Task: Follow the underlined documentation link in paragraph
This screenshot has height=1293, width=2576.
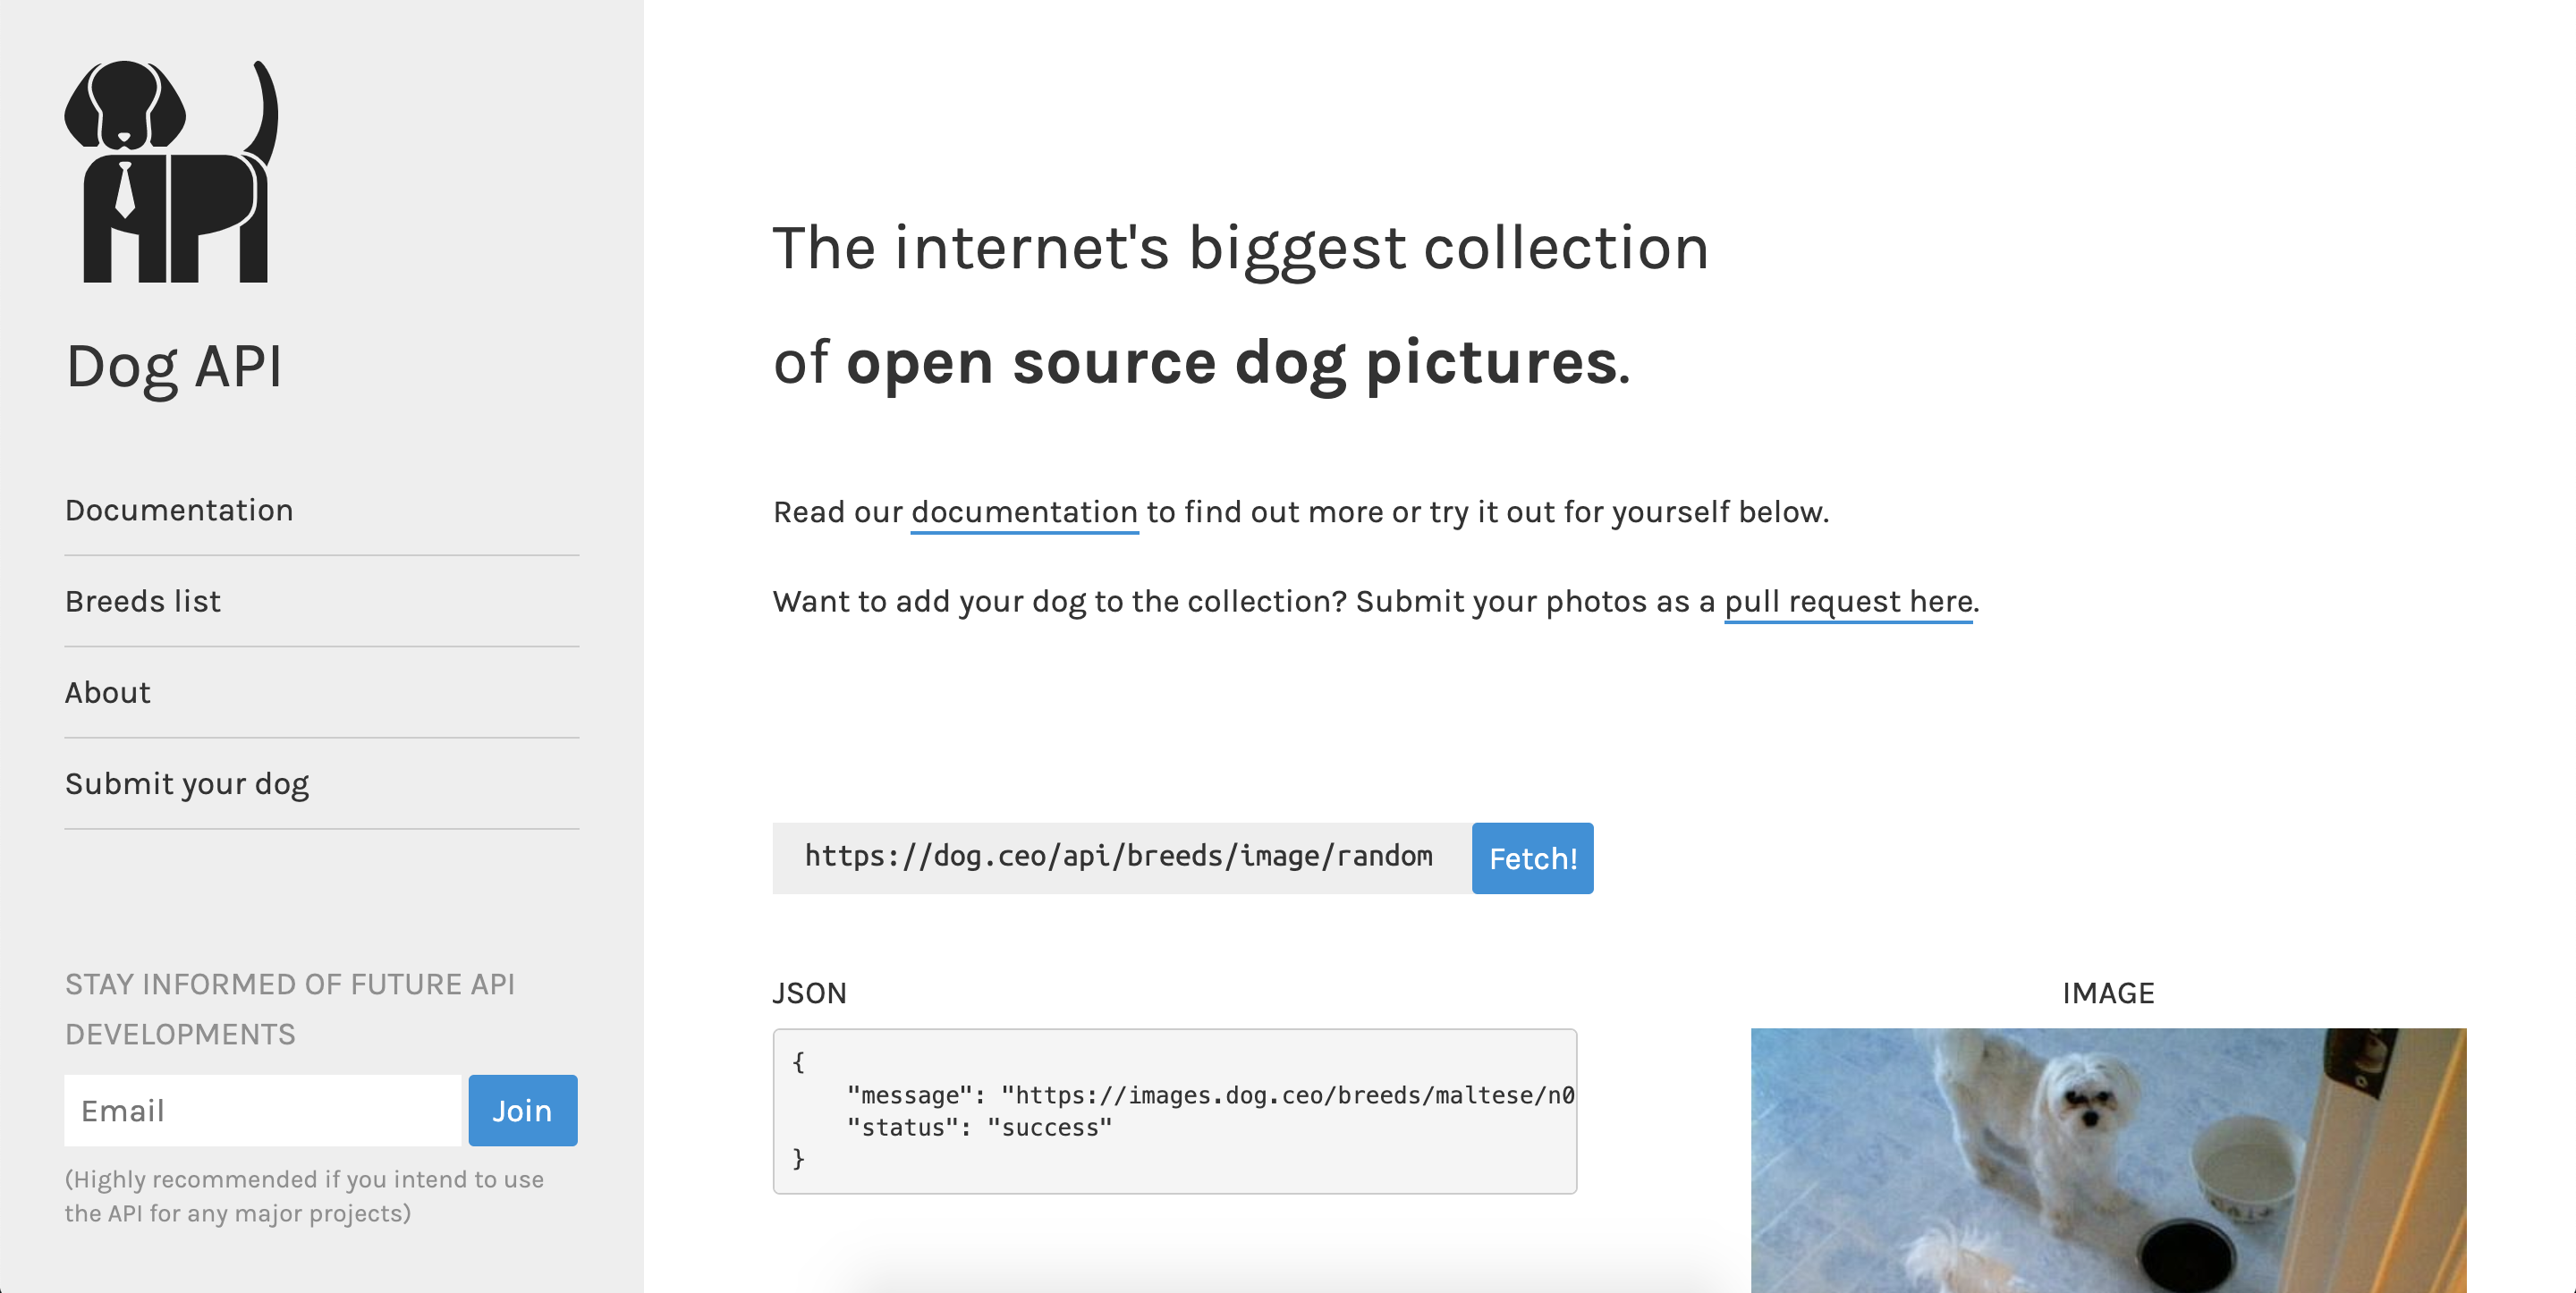Action: [x=1024, y=512]
